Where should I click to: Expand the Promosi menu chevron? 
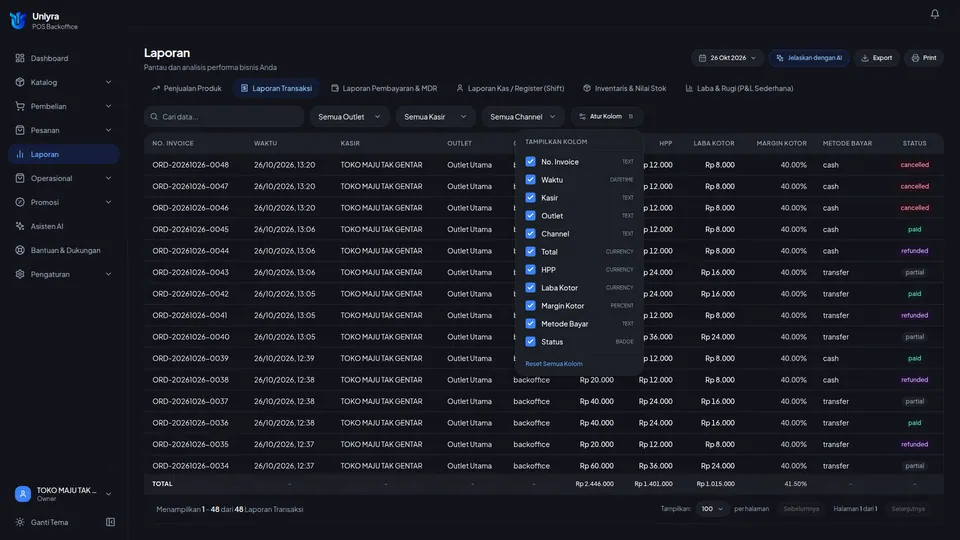coord(108,202)
